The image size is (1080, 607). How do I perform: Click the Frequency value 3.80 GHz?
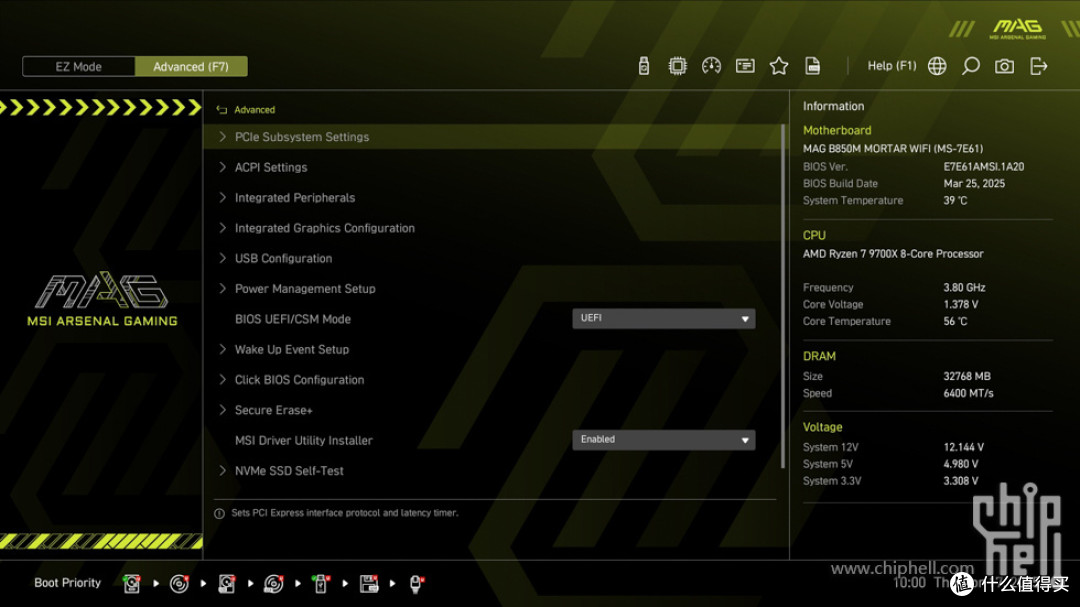[964, 287]
